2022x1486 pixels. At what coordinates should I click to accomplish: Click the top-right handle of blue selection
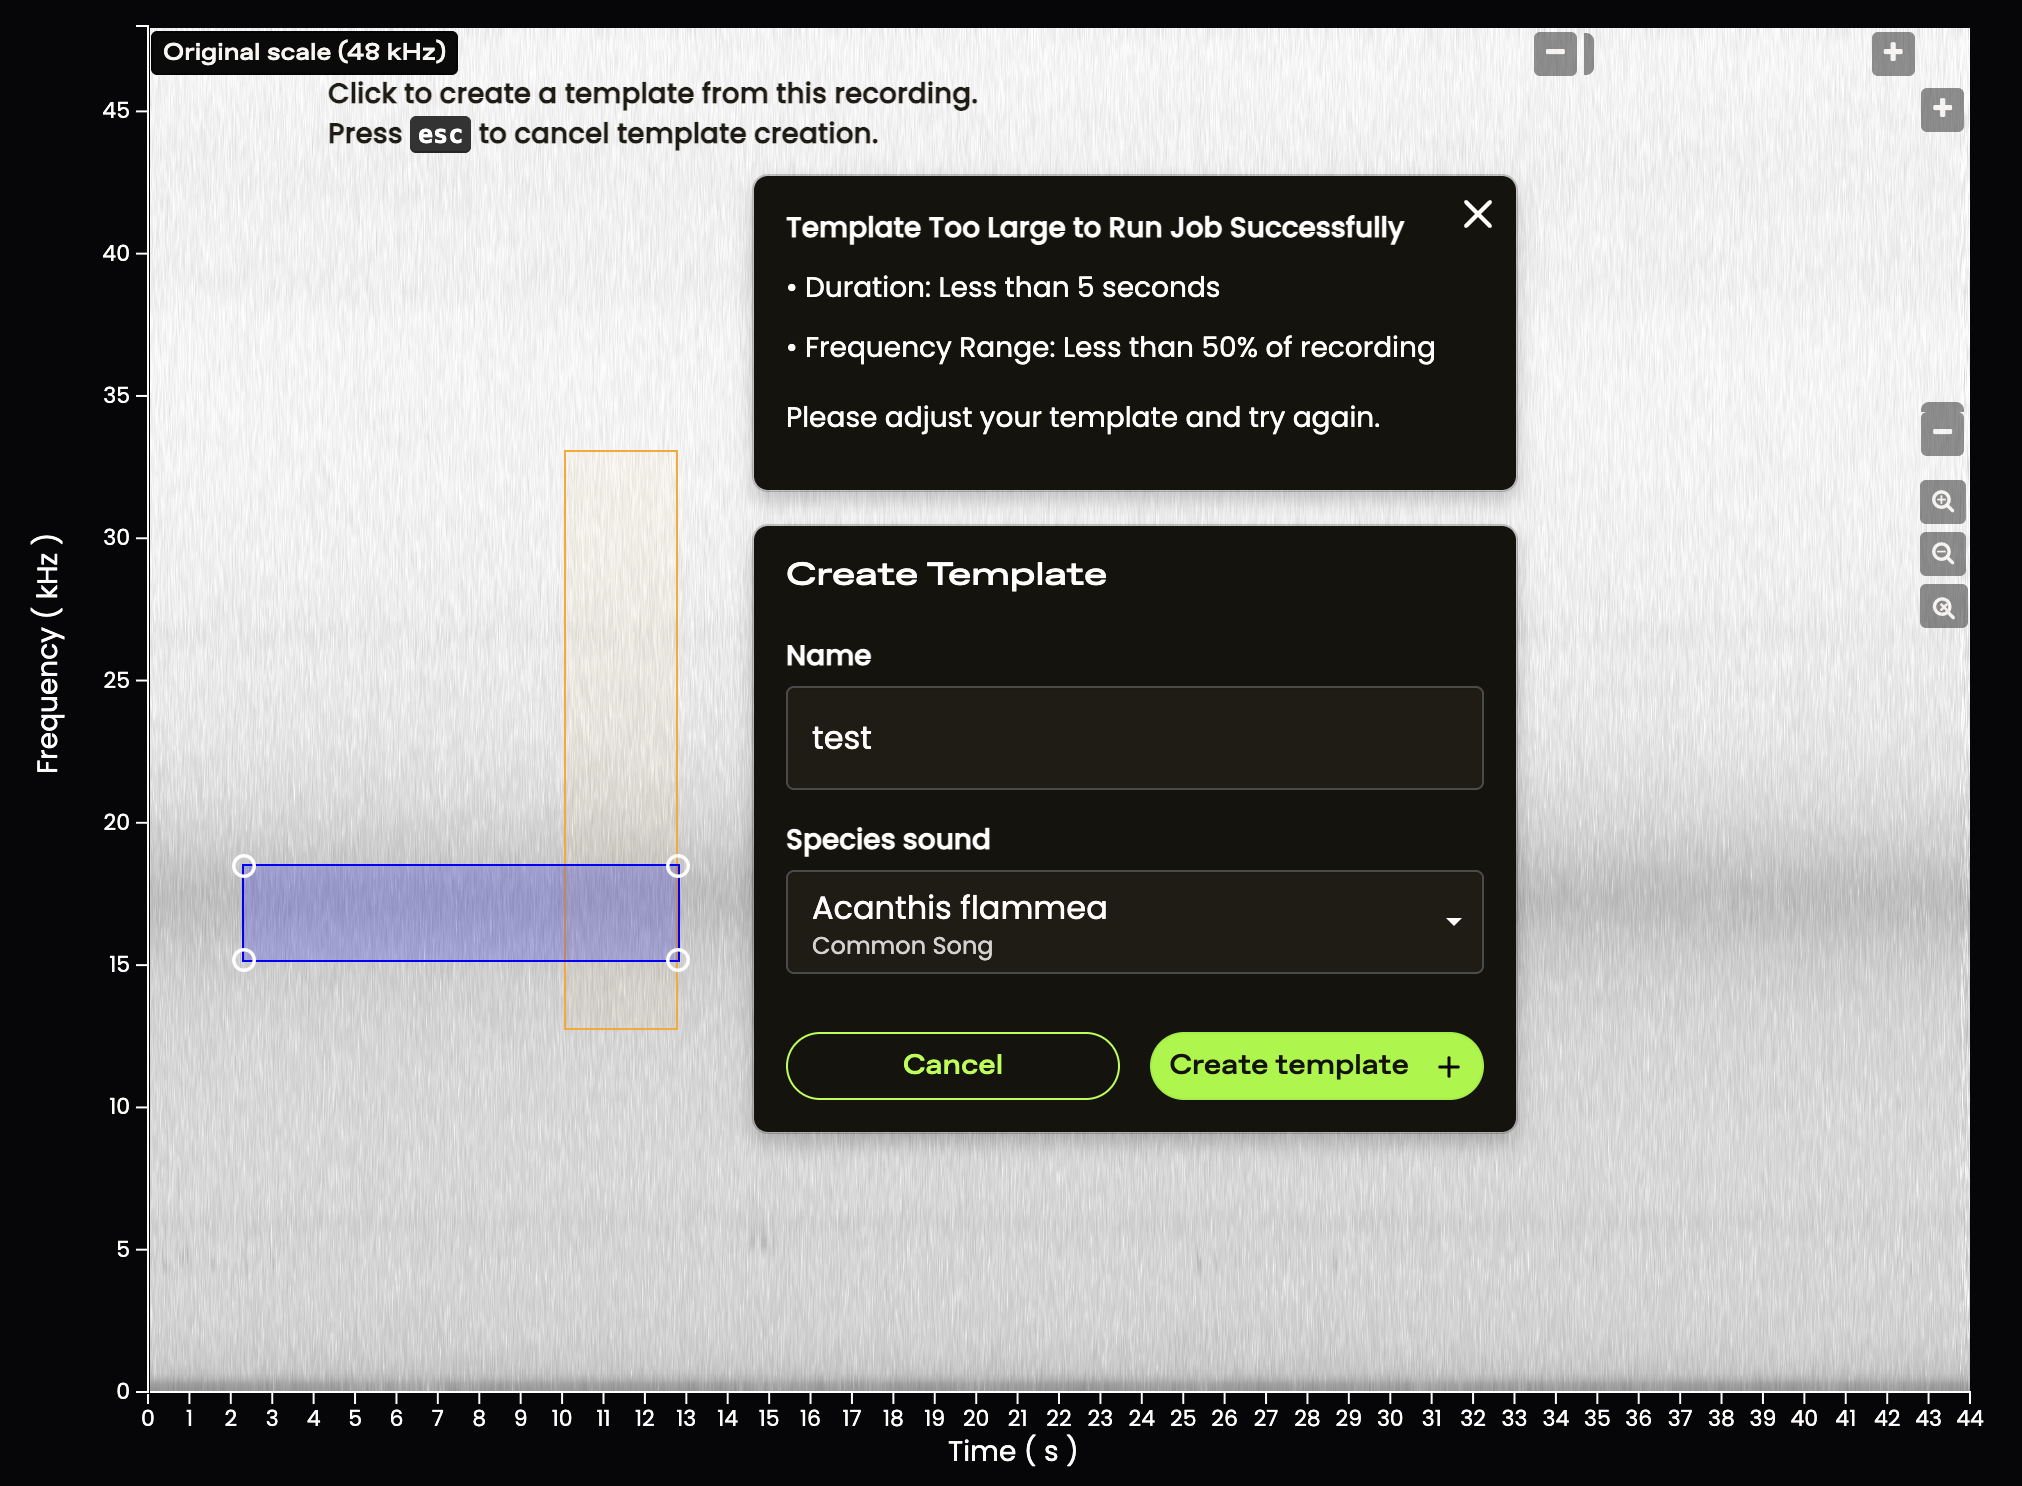[x=678, y=866]
